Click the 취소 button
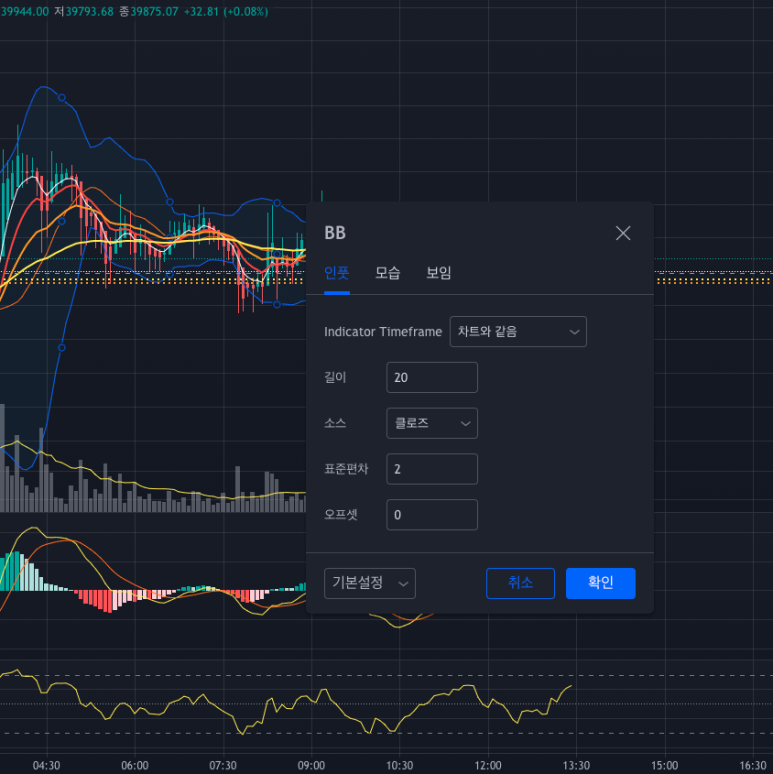This screenshot has width=773, height=774. [x=520, y=583]
